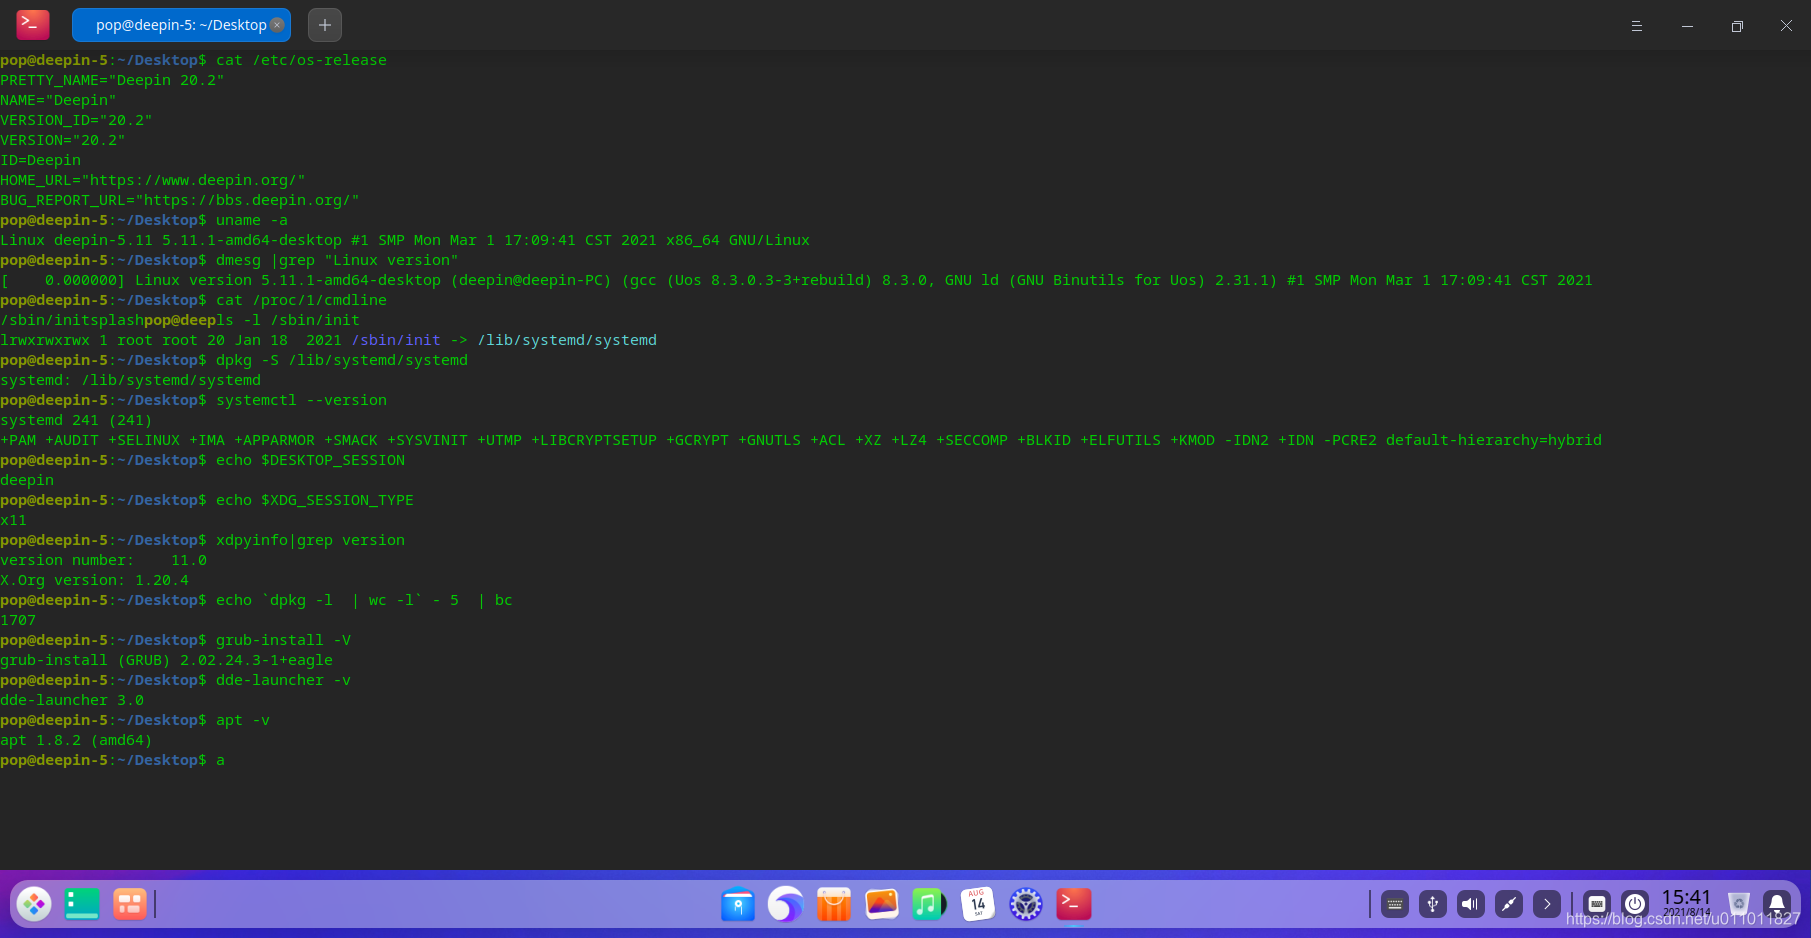
Task: Click the 'apt 1.8.2 (amd64)' output line
Action: click(x=76, y=740)
